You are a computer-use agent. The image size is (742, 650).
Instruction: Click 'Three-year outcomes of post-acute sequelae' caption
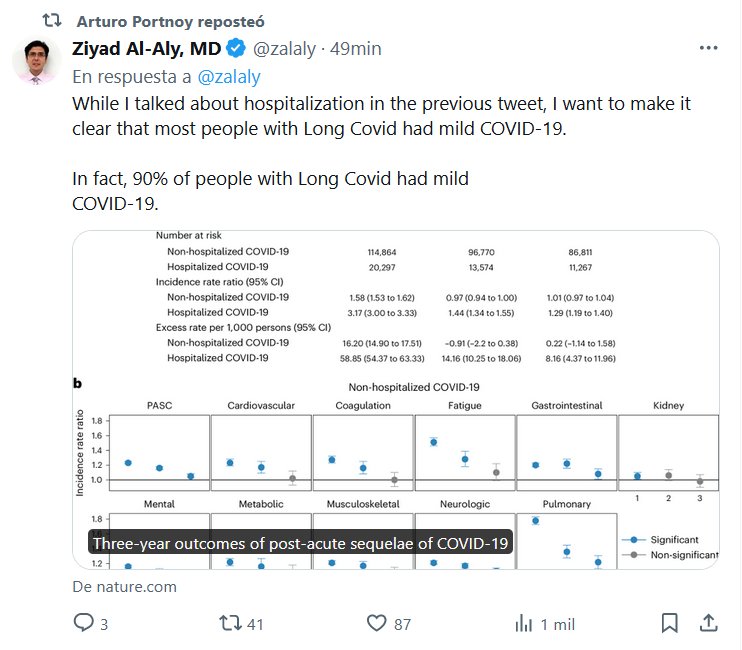[x=301, y=543]
